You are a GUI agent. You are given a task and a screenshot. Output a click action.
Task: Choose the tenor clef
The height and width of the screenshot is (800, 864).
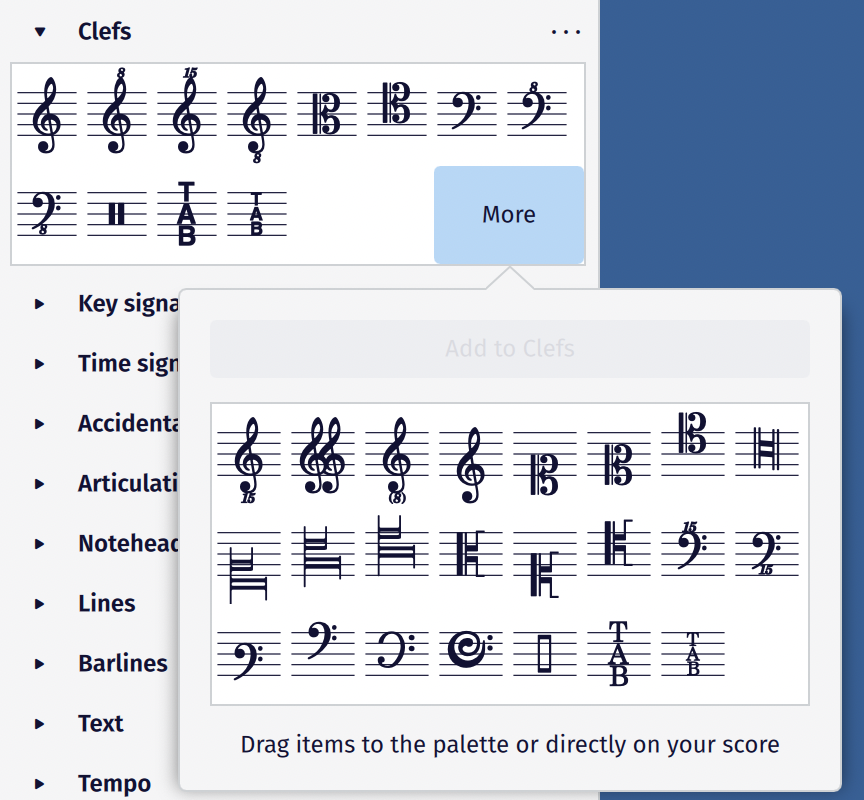(396, 110)
